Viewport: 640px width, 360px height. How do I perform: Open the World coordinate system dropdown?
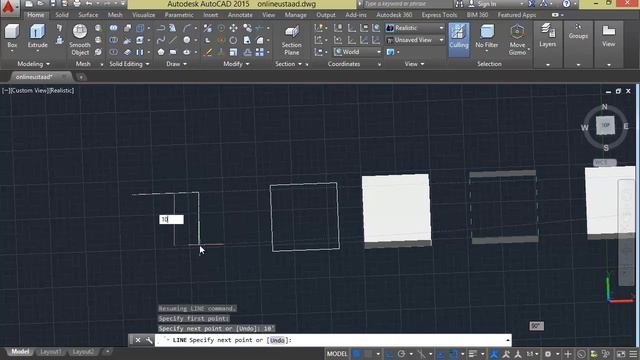tap(358, 52)
